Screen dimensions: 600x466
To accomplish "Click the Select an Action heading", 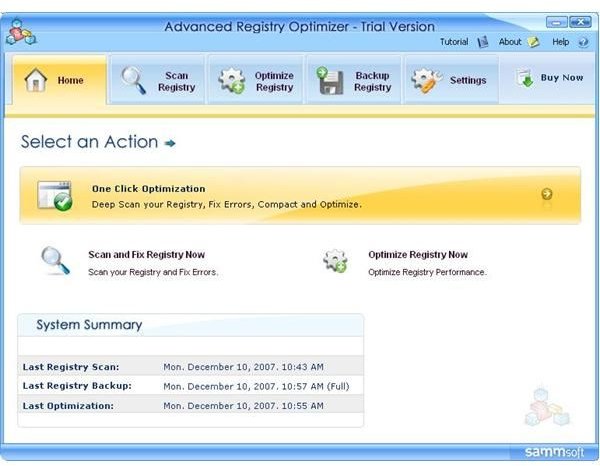I will (90, 142).
